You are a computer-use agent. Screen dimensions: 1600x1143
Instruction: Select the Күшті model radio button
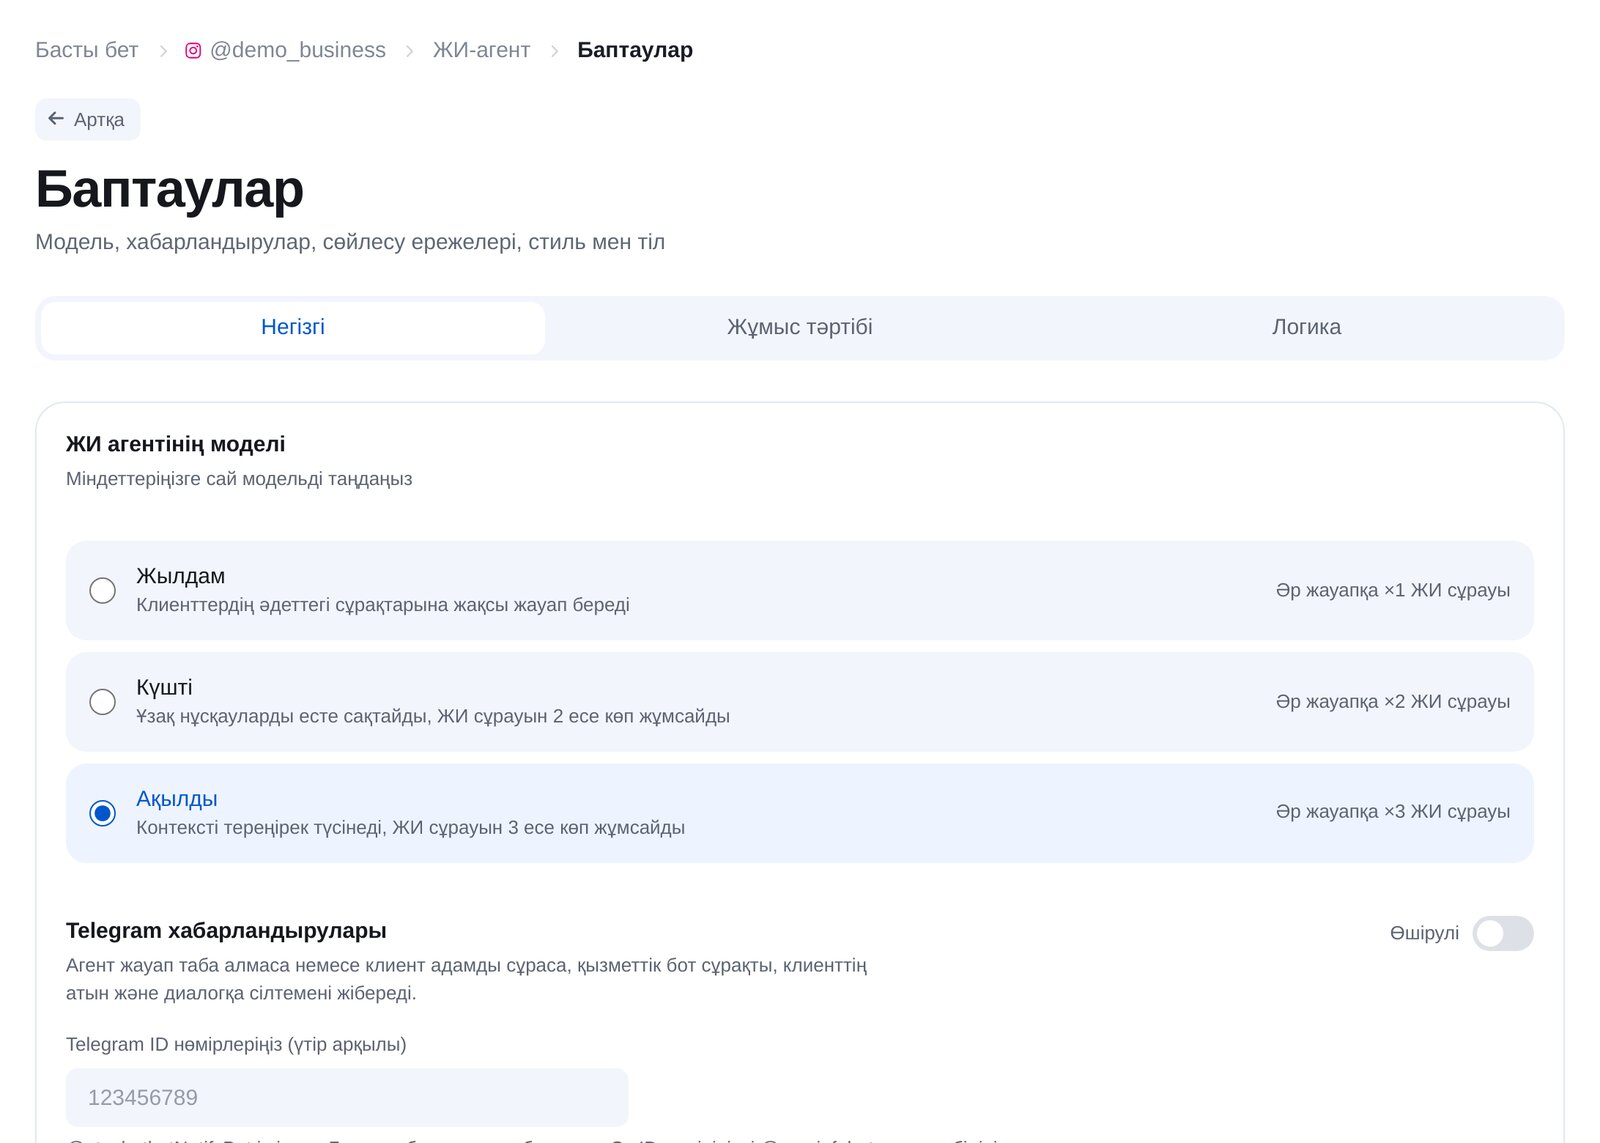tap(102, 702)
